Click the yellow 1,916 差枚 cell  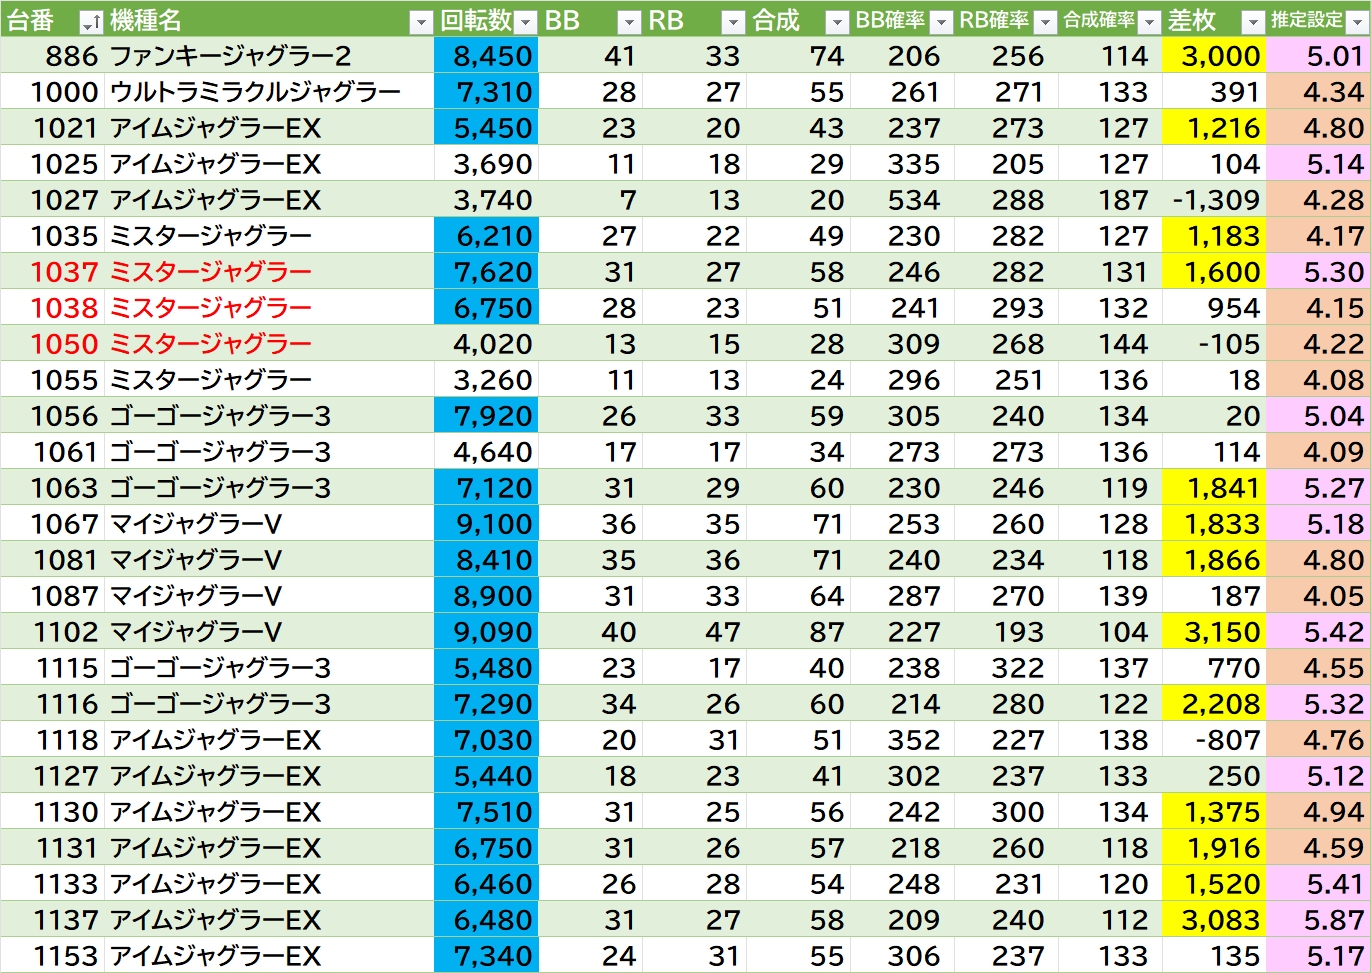[x=1213, y=848]
